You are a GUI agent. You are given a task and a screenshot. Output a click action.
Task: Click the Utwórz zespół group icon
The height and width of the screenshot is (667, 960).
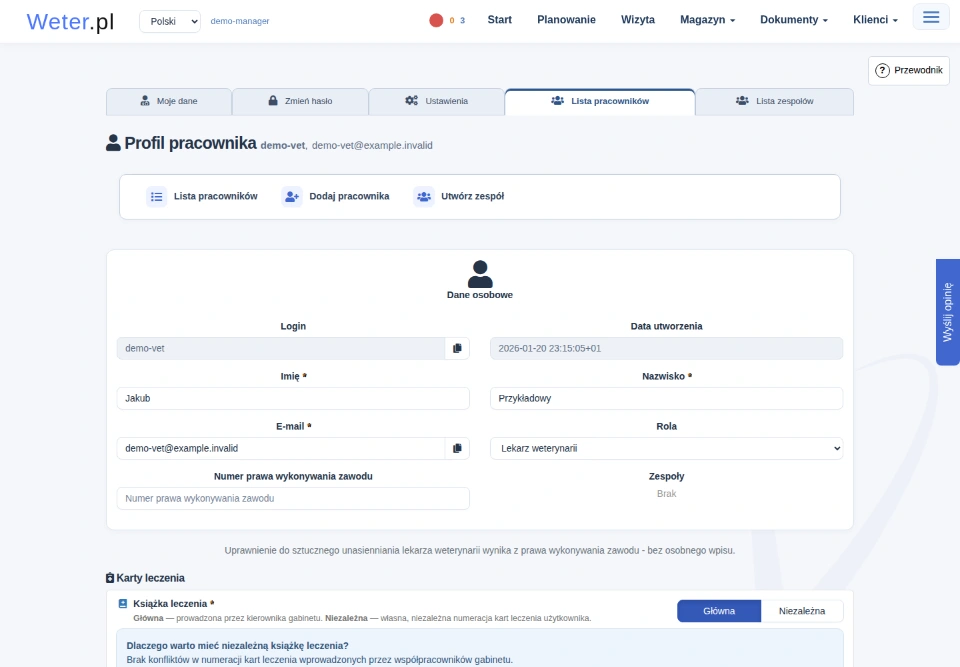pos(424,197)
